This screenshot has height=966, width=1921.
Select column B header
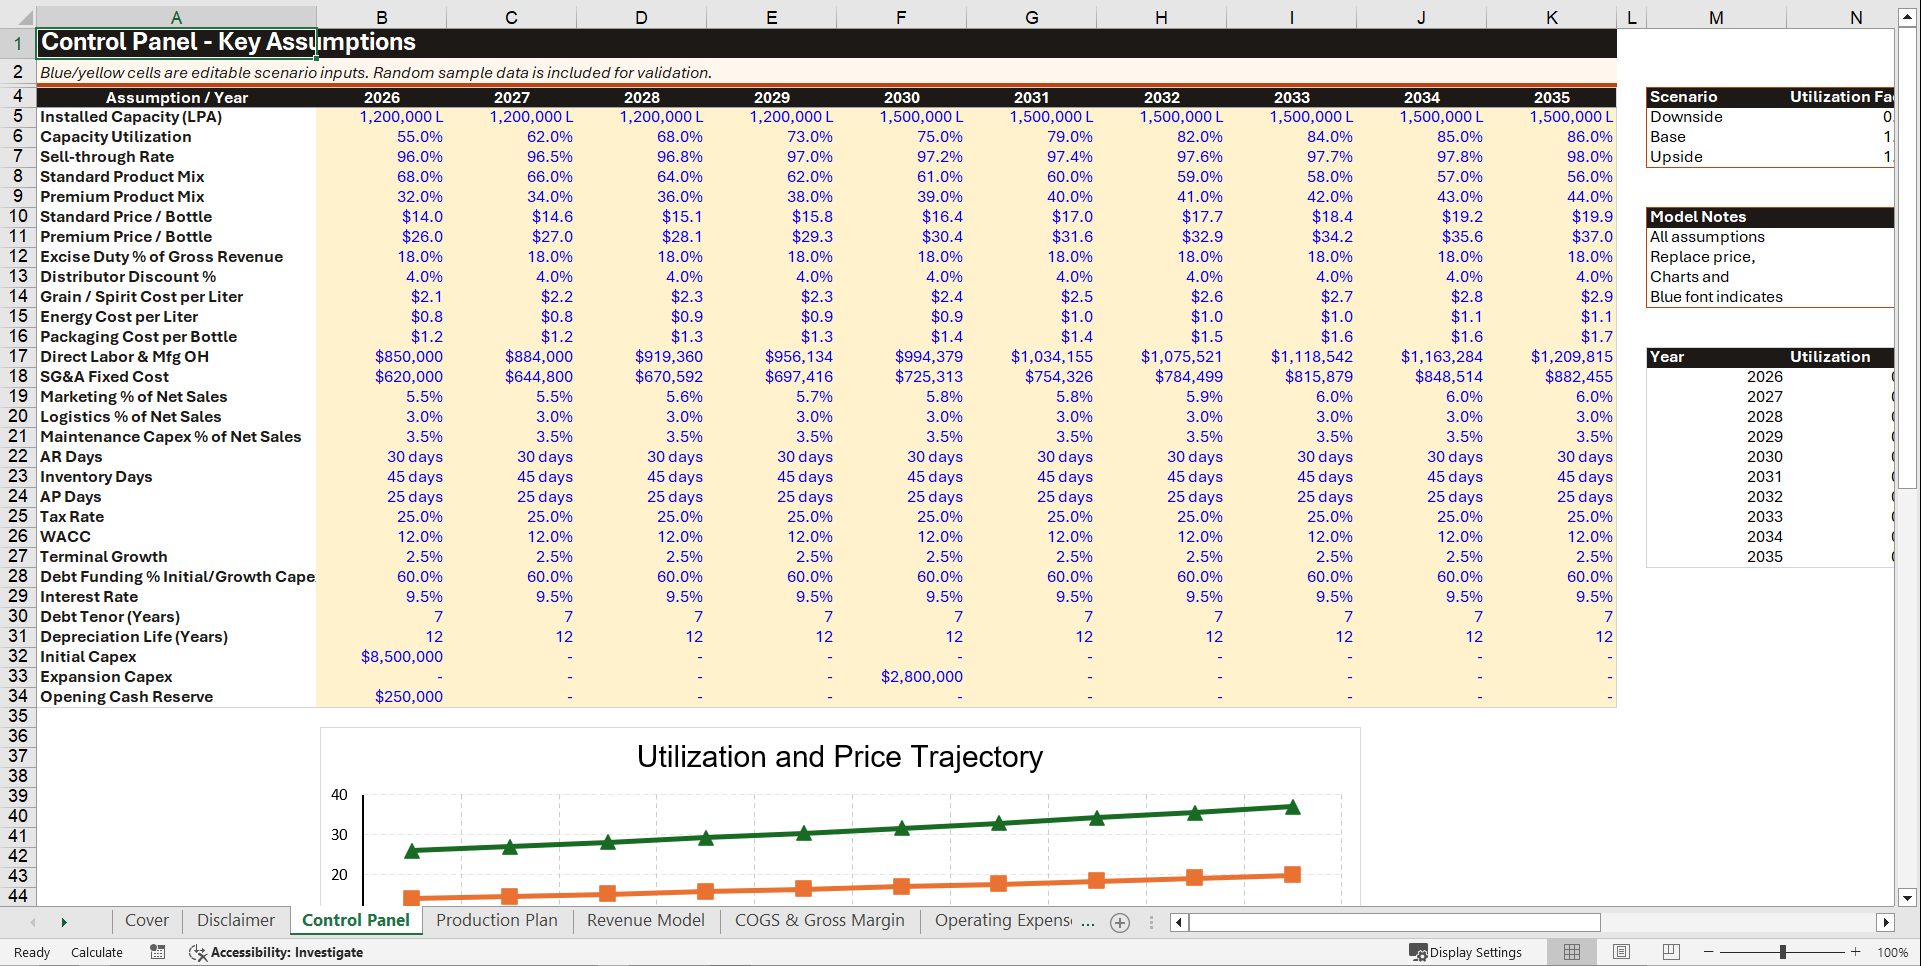pos(381,17)
